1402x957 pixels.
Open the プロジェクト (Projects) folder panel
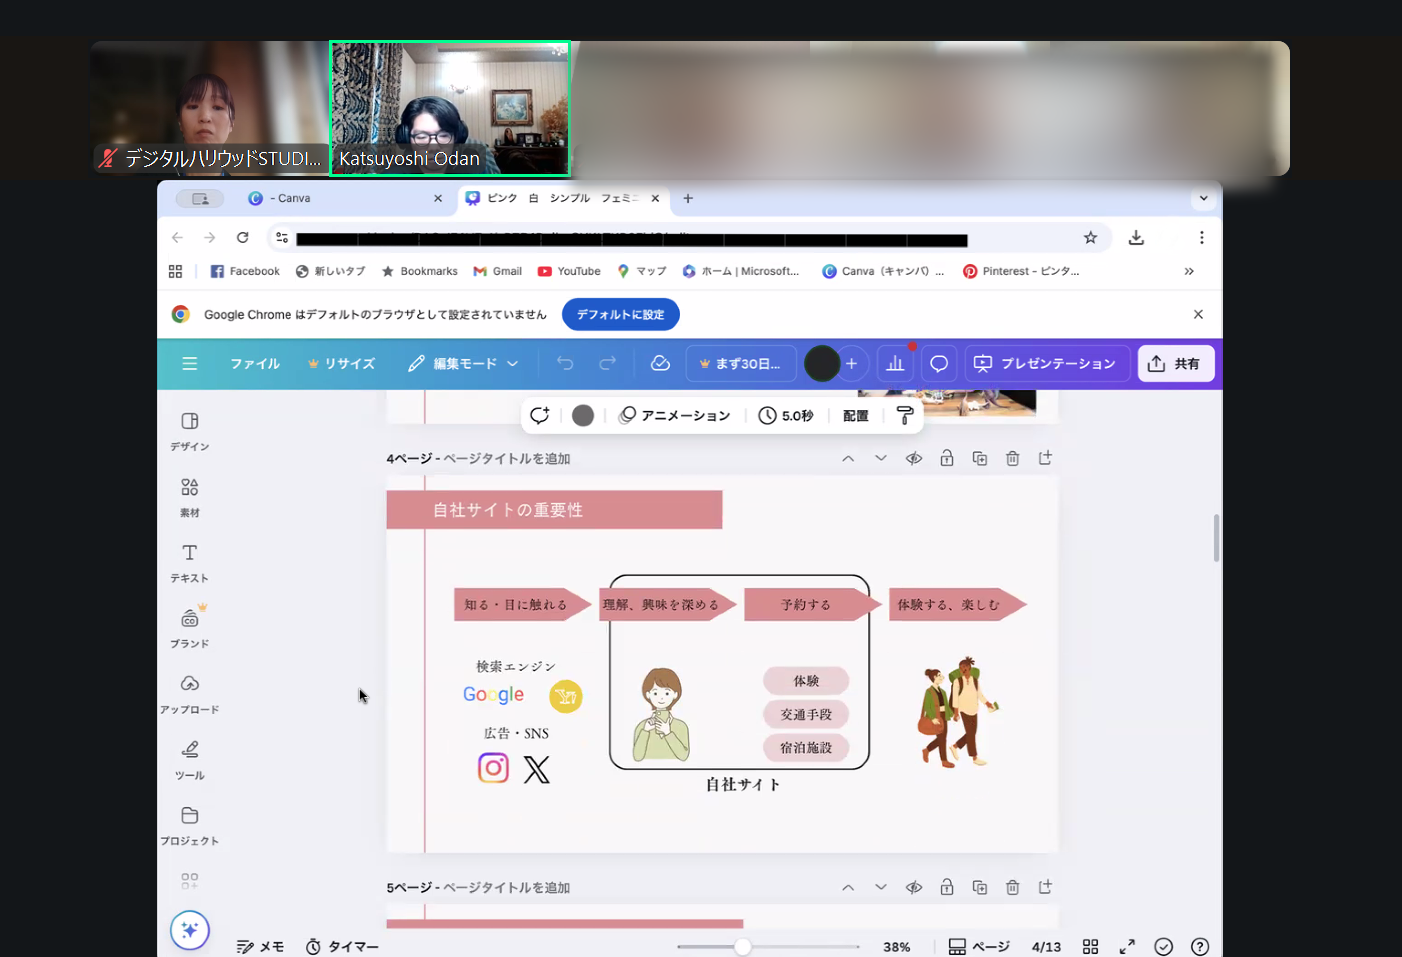tap(189, 825)
